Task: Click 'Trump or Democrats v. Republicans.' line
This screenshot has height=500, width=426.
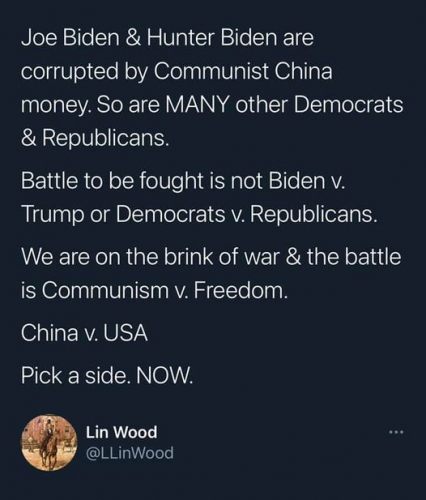Action: coord(200,214)
